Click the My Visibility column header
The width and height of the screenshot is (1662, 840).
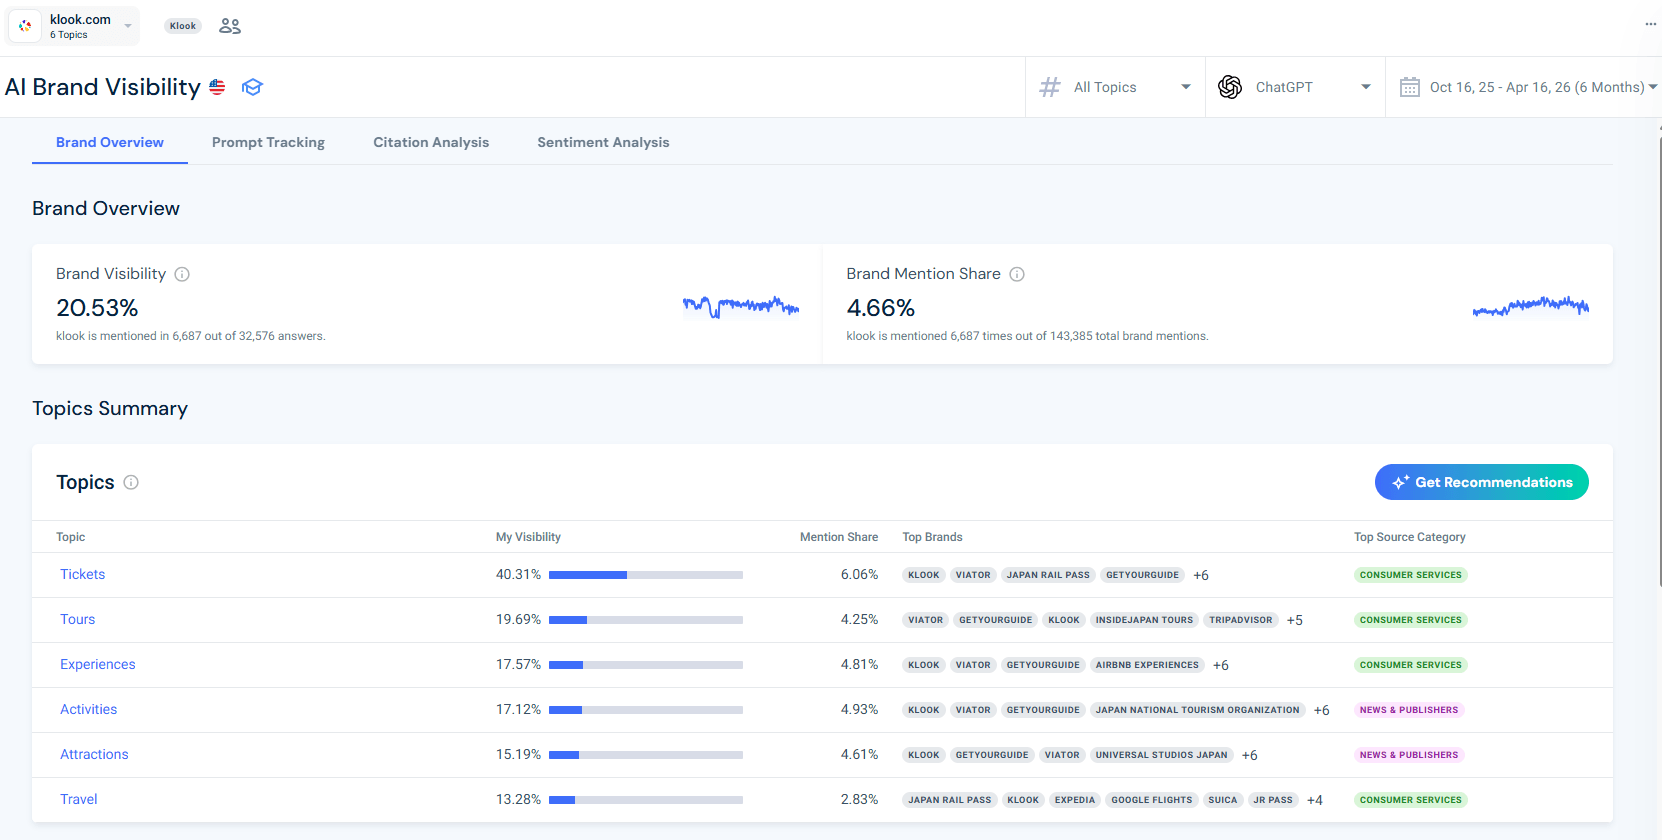coord(528,537)
